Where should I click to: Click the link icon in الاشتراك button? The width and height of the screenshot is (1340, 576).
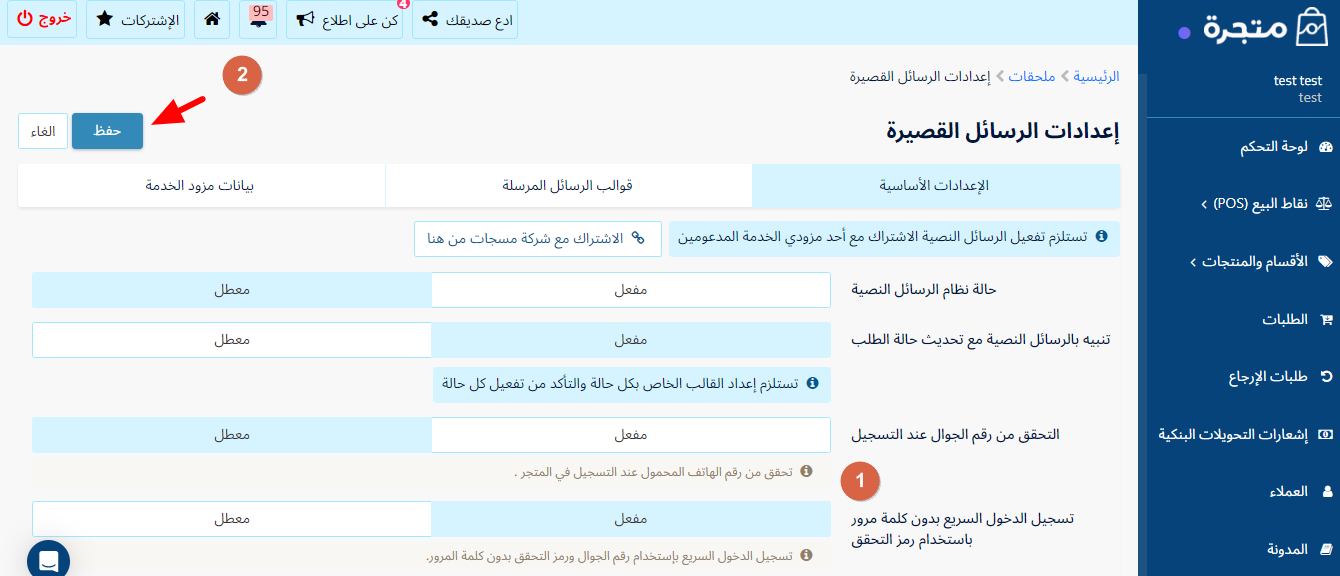coord(639,239)
